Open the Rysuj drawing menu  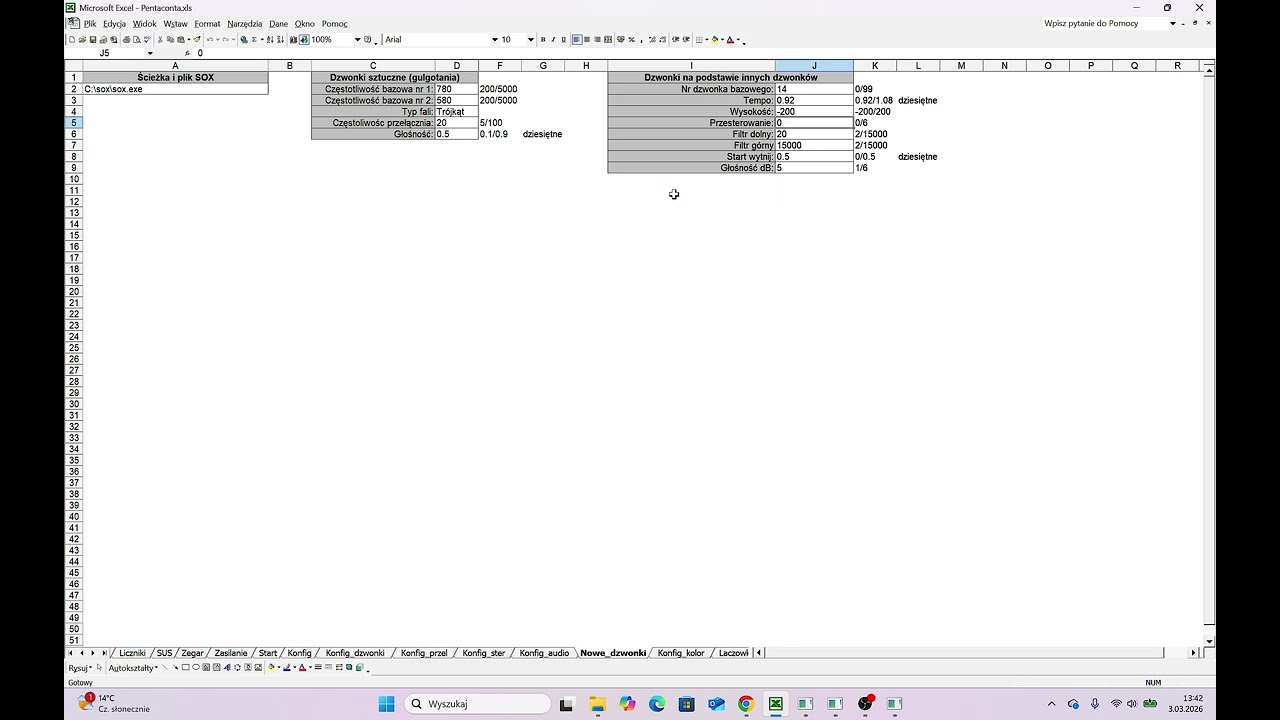(80, 667)
